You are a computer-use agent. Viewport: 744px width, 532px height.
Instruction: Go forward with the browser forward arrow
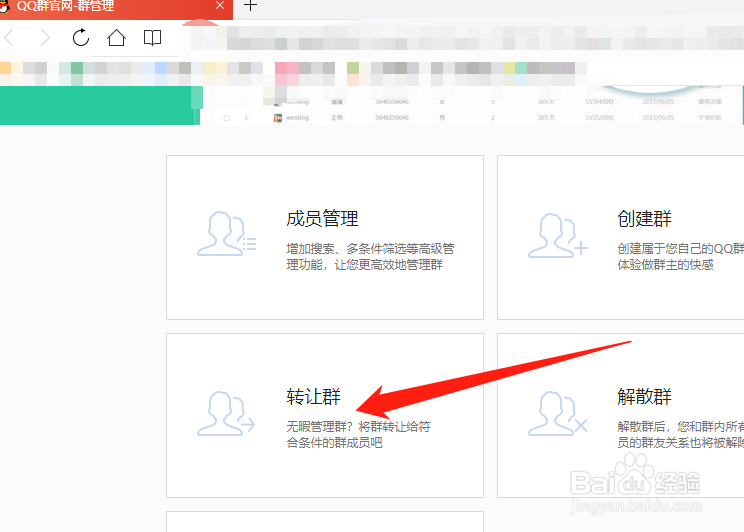click(45, 37)
